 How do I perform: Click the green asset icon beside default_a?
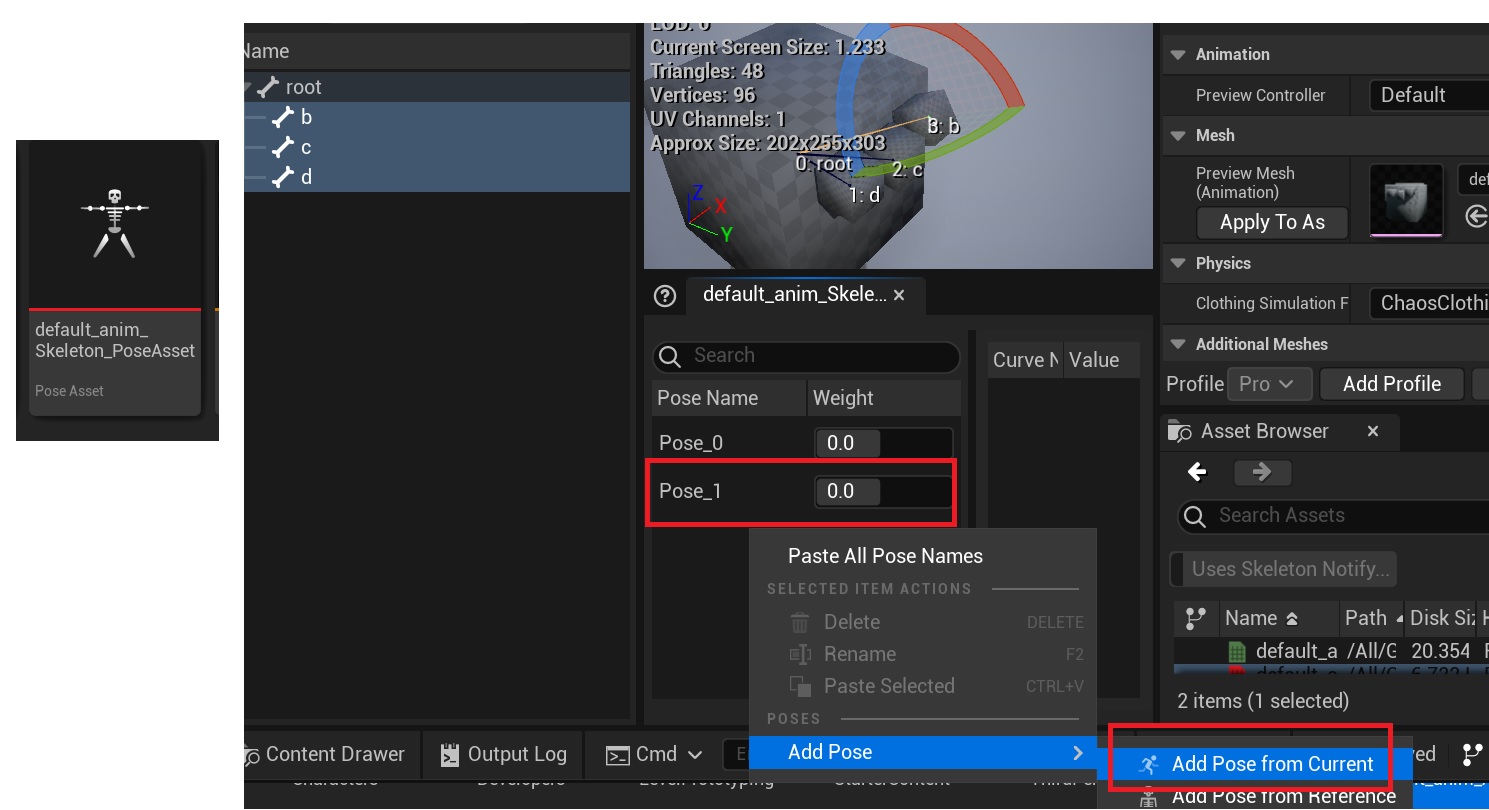click(1237, 651)
